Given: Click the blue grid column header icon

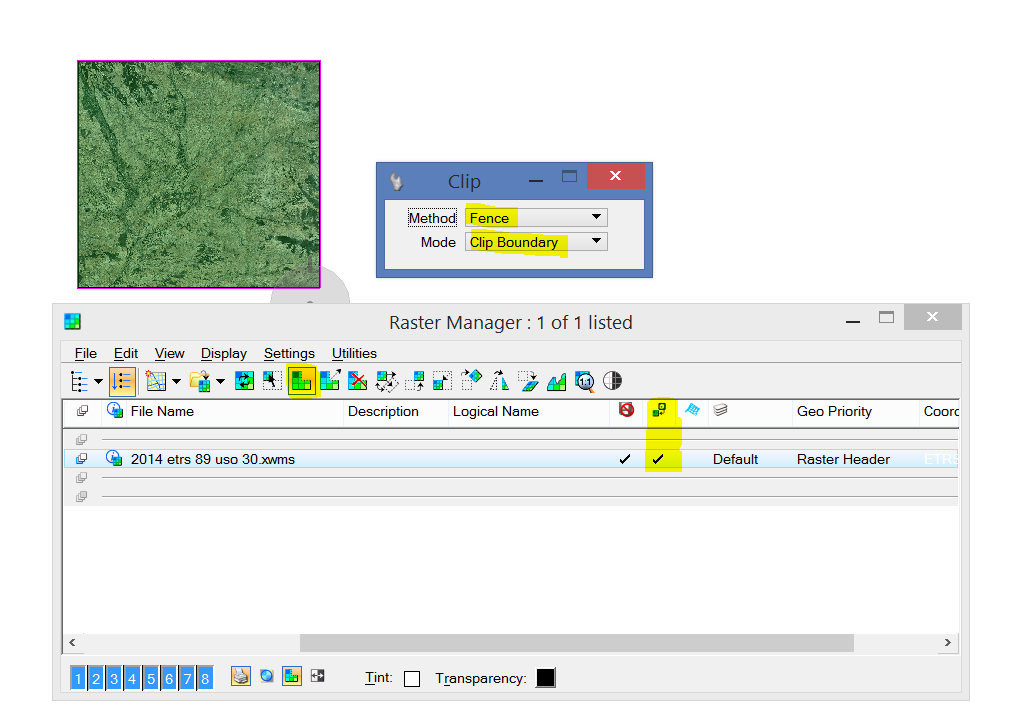Looking at the screenshot, I should [692, 410].
